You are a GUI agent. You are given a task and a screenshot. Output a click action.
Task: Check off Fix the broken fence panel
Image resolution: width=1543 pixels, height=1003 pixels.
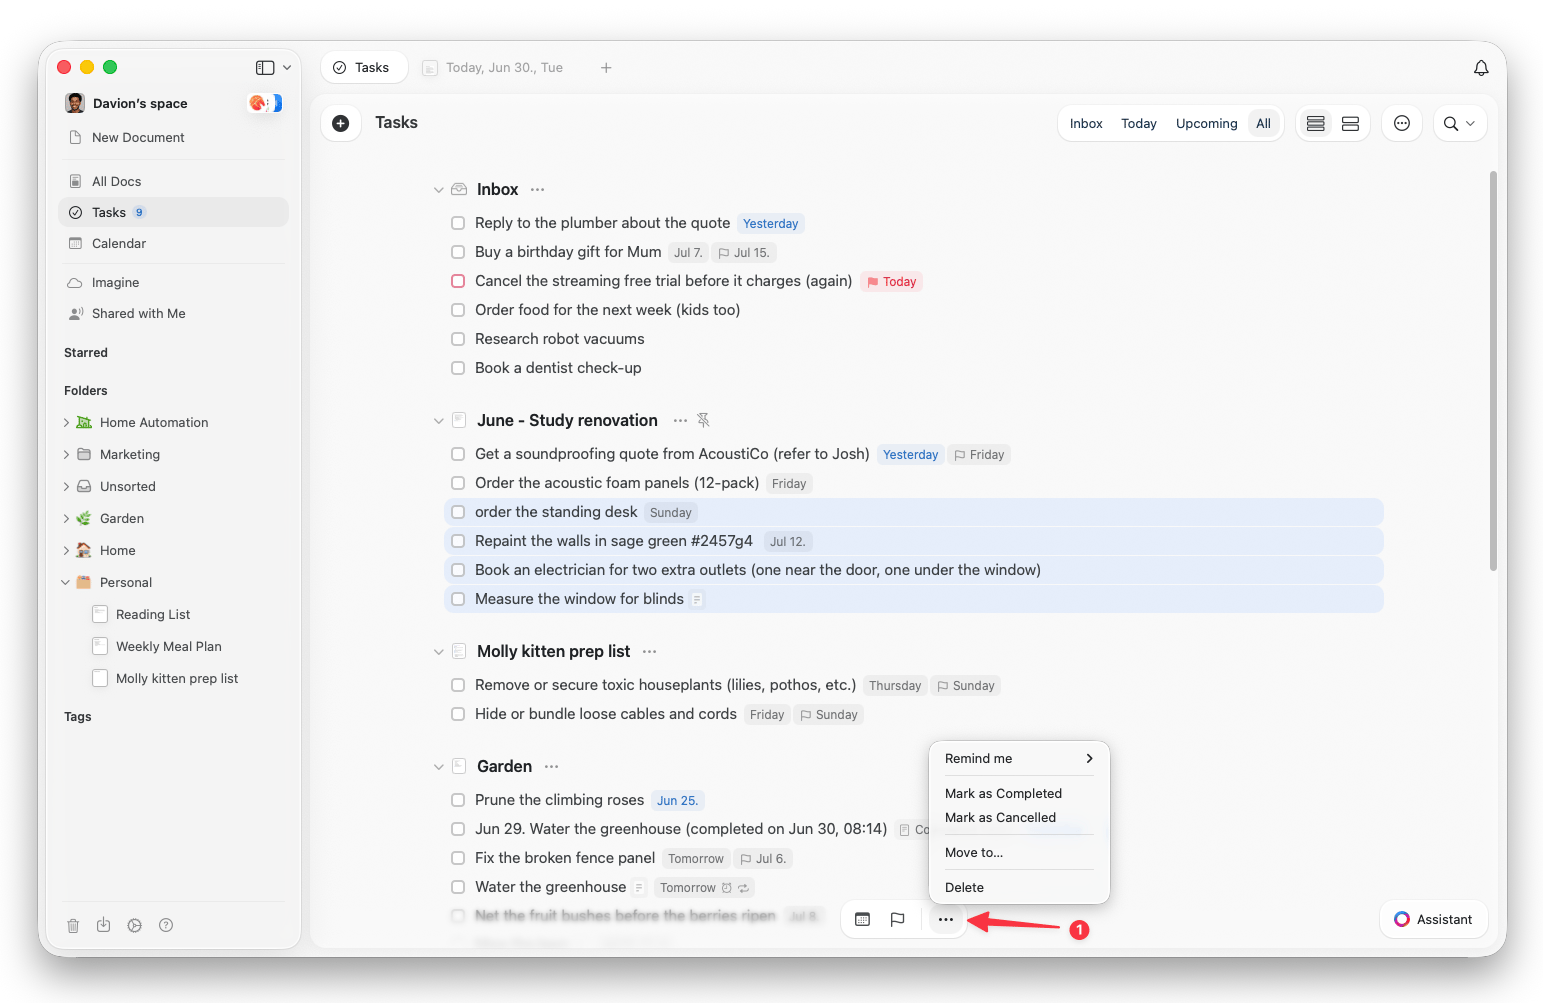click(458, 858)
